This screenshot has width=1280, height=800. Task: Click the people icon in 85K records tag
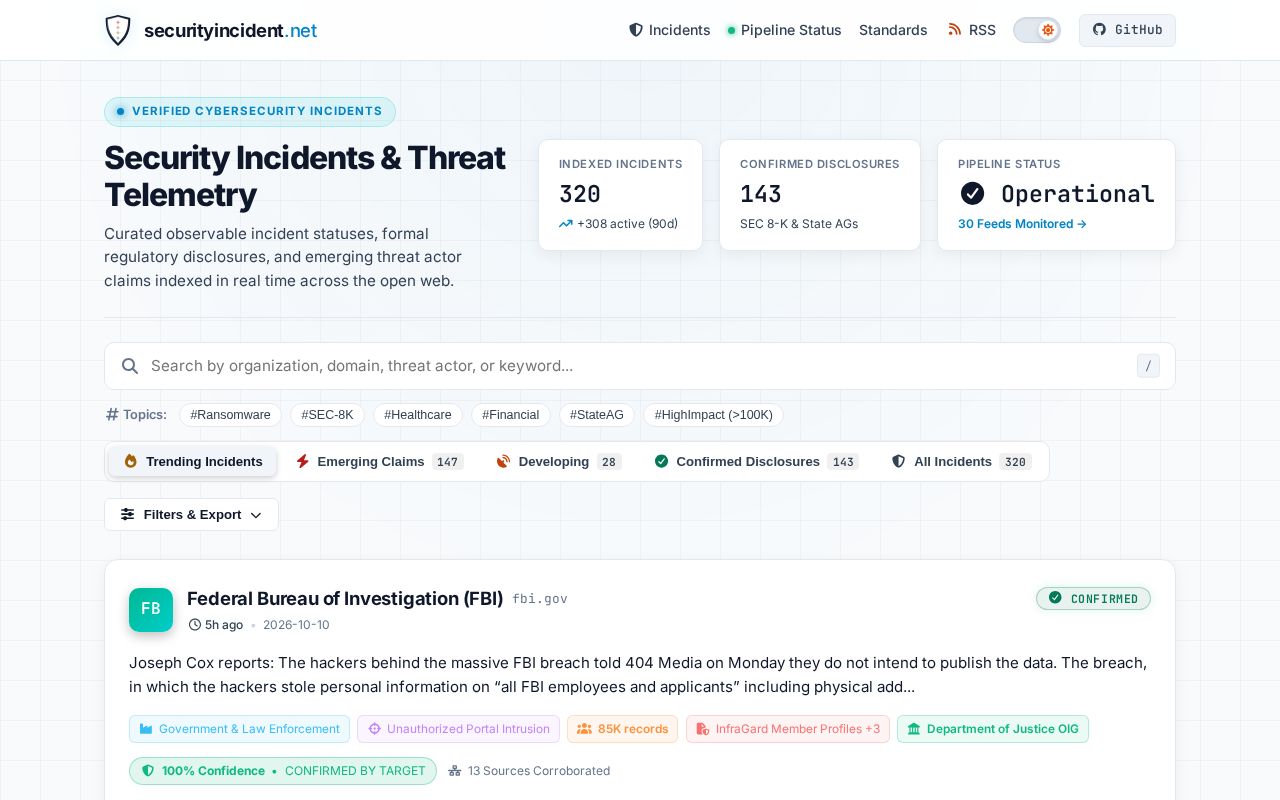[584, 729]
